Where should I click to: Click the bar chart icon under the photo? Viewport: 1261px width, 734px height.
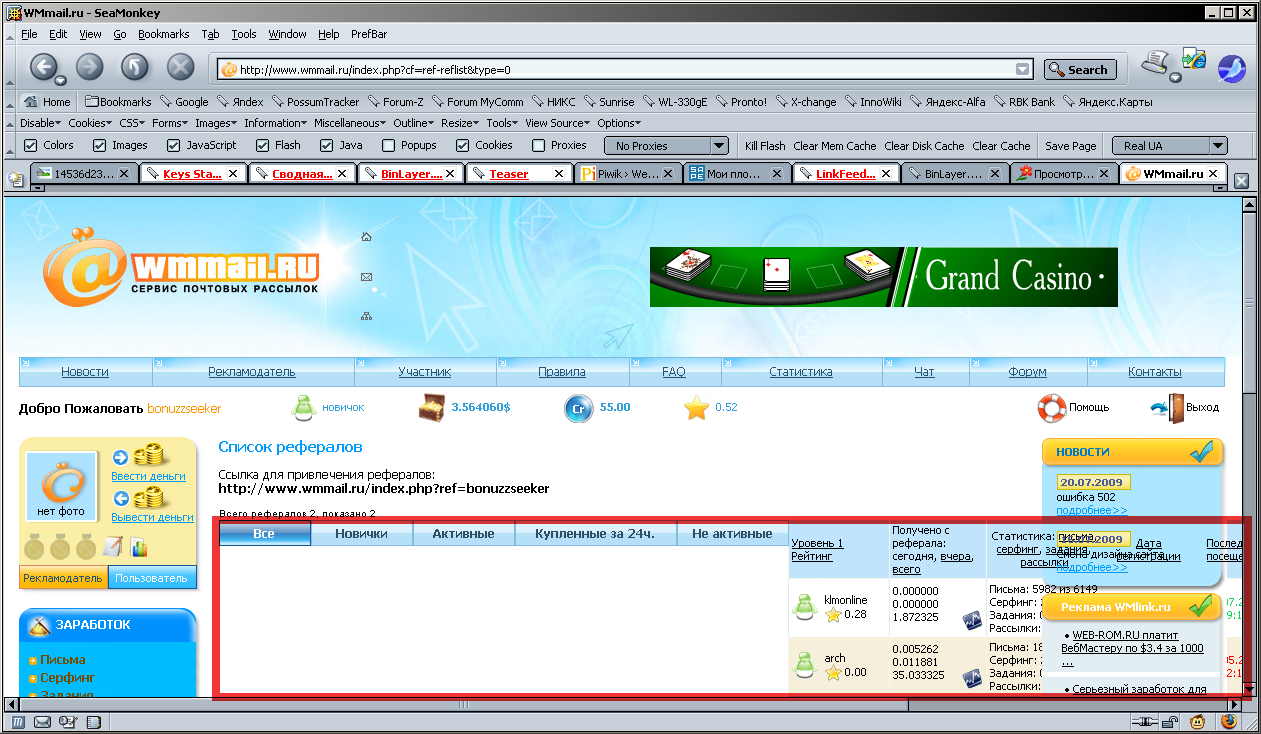pos(138,547)
